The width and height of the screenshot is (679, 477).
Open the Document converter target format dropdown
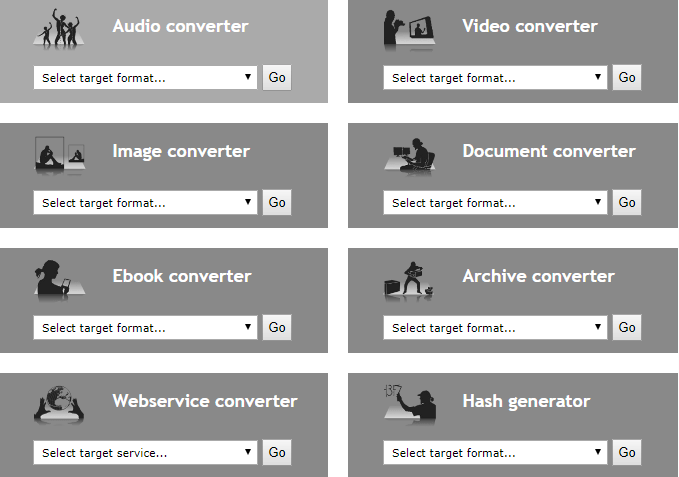click(495, 203)
